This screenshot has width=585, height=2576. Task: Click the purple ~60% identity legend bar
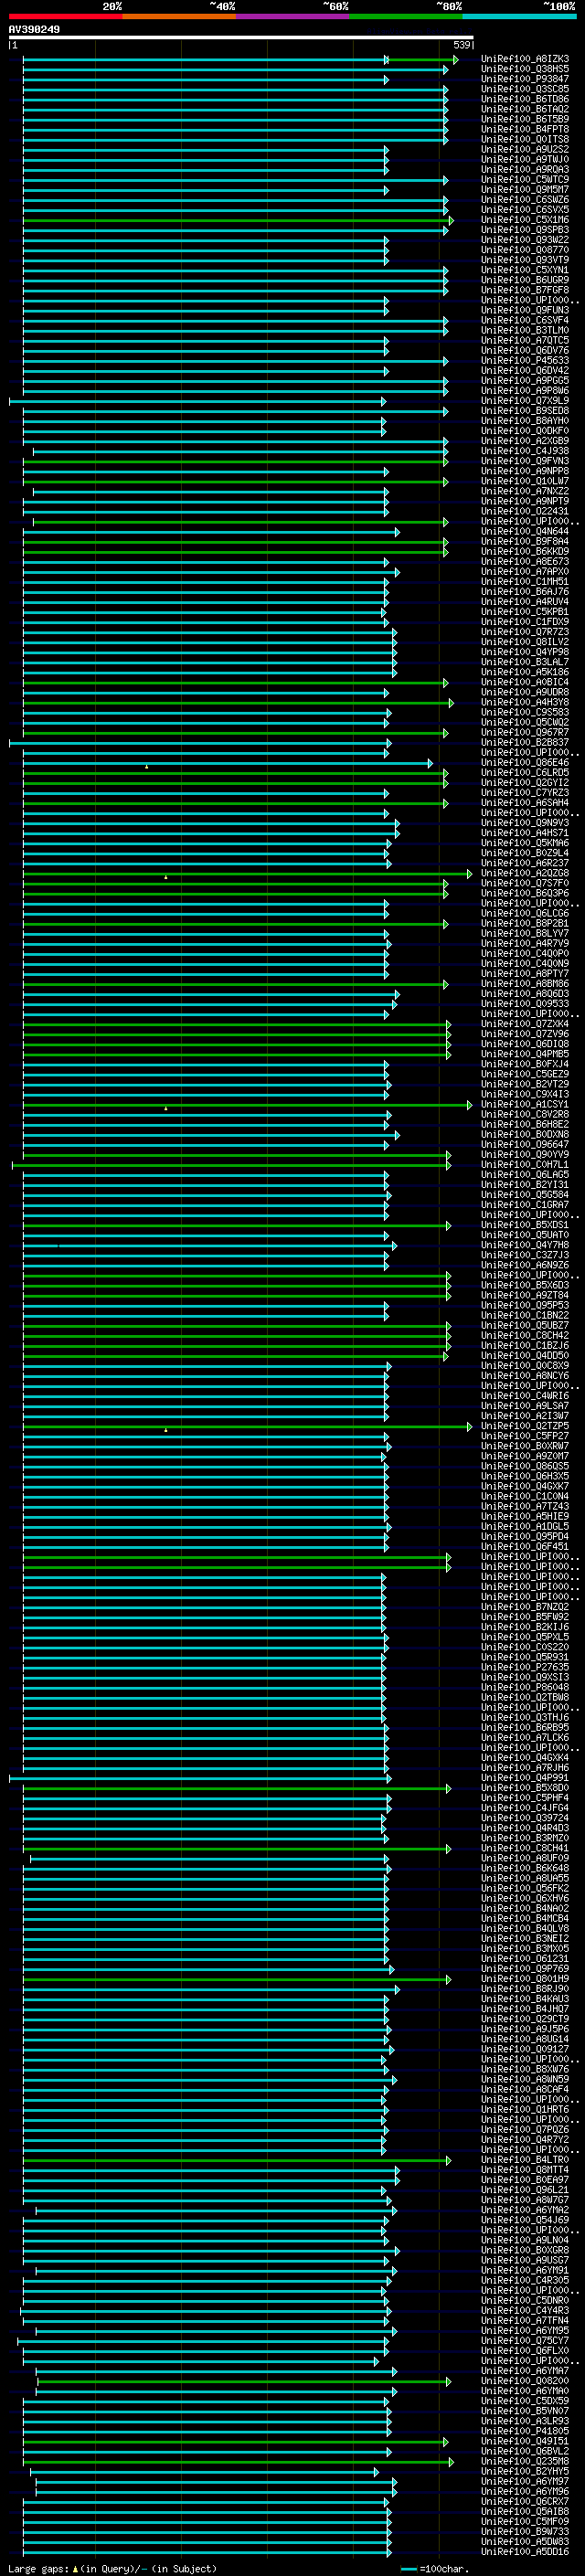click(293, 16)
